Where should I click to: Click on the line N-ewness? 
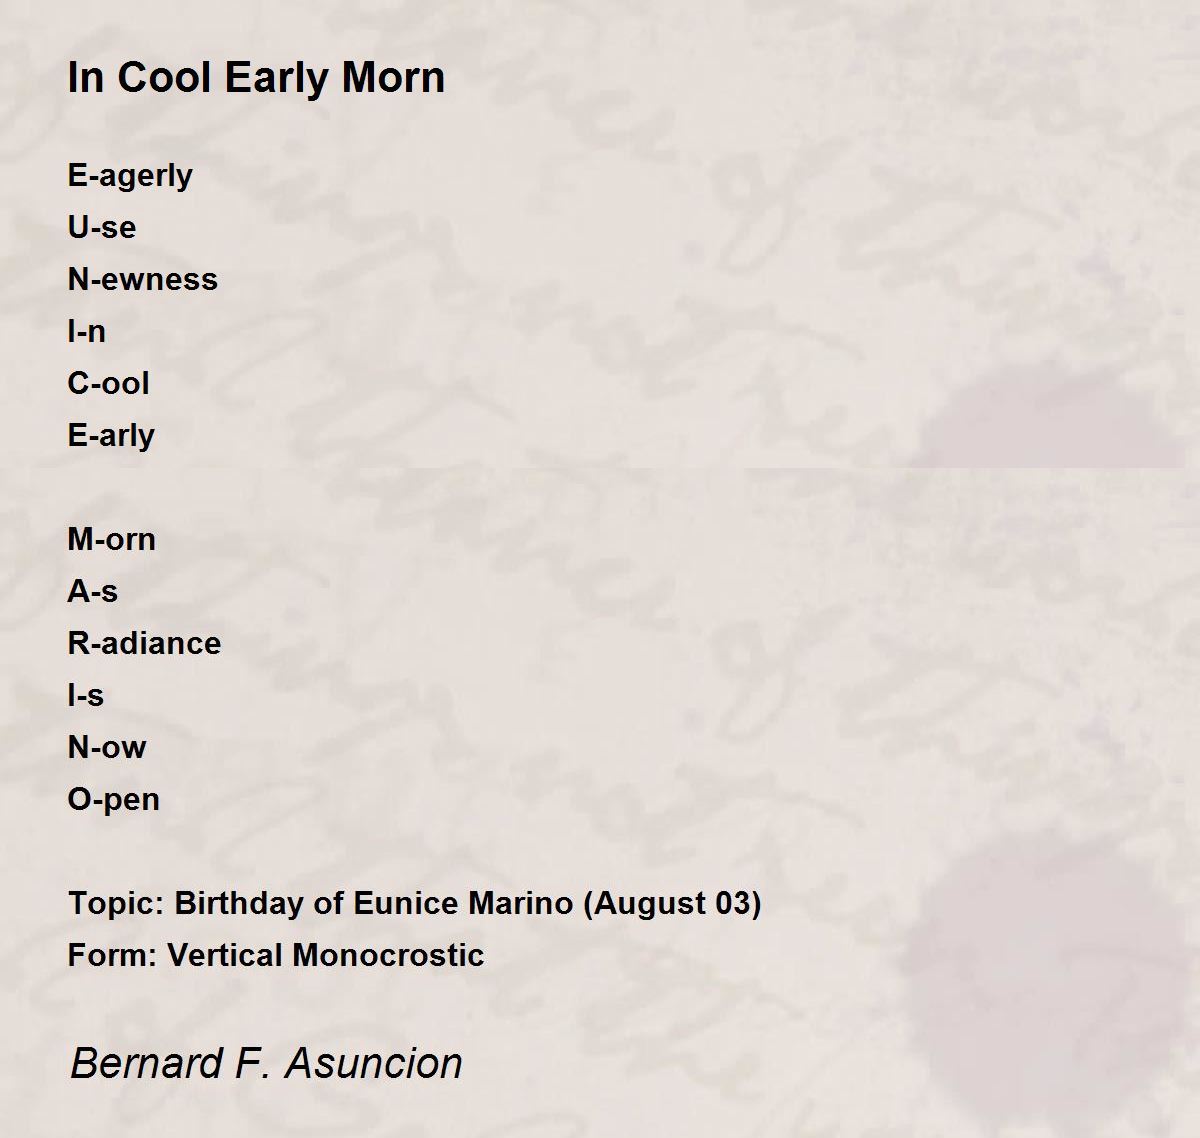(143, 279)
